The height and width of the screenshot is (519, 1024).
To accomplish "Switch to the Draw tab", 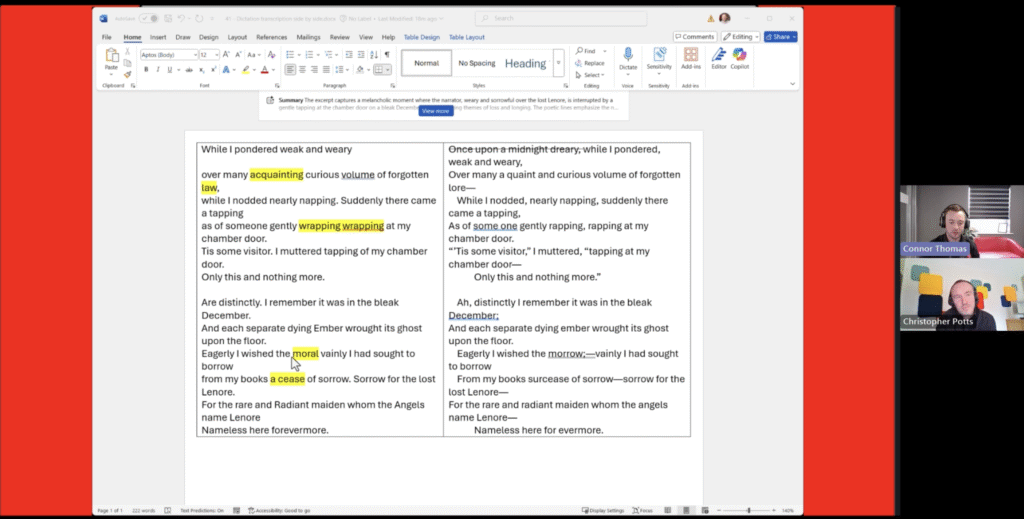I will pyautogui.click(x=183, y=37).
